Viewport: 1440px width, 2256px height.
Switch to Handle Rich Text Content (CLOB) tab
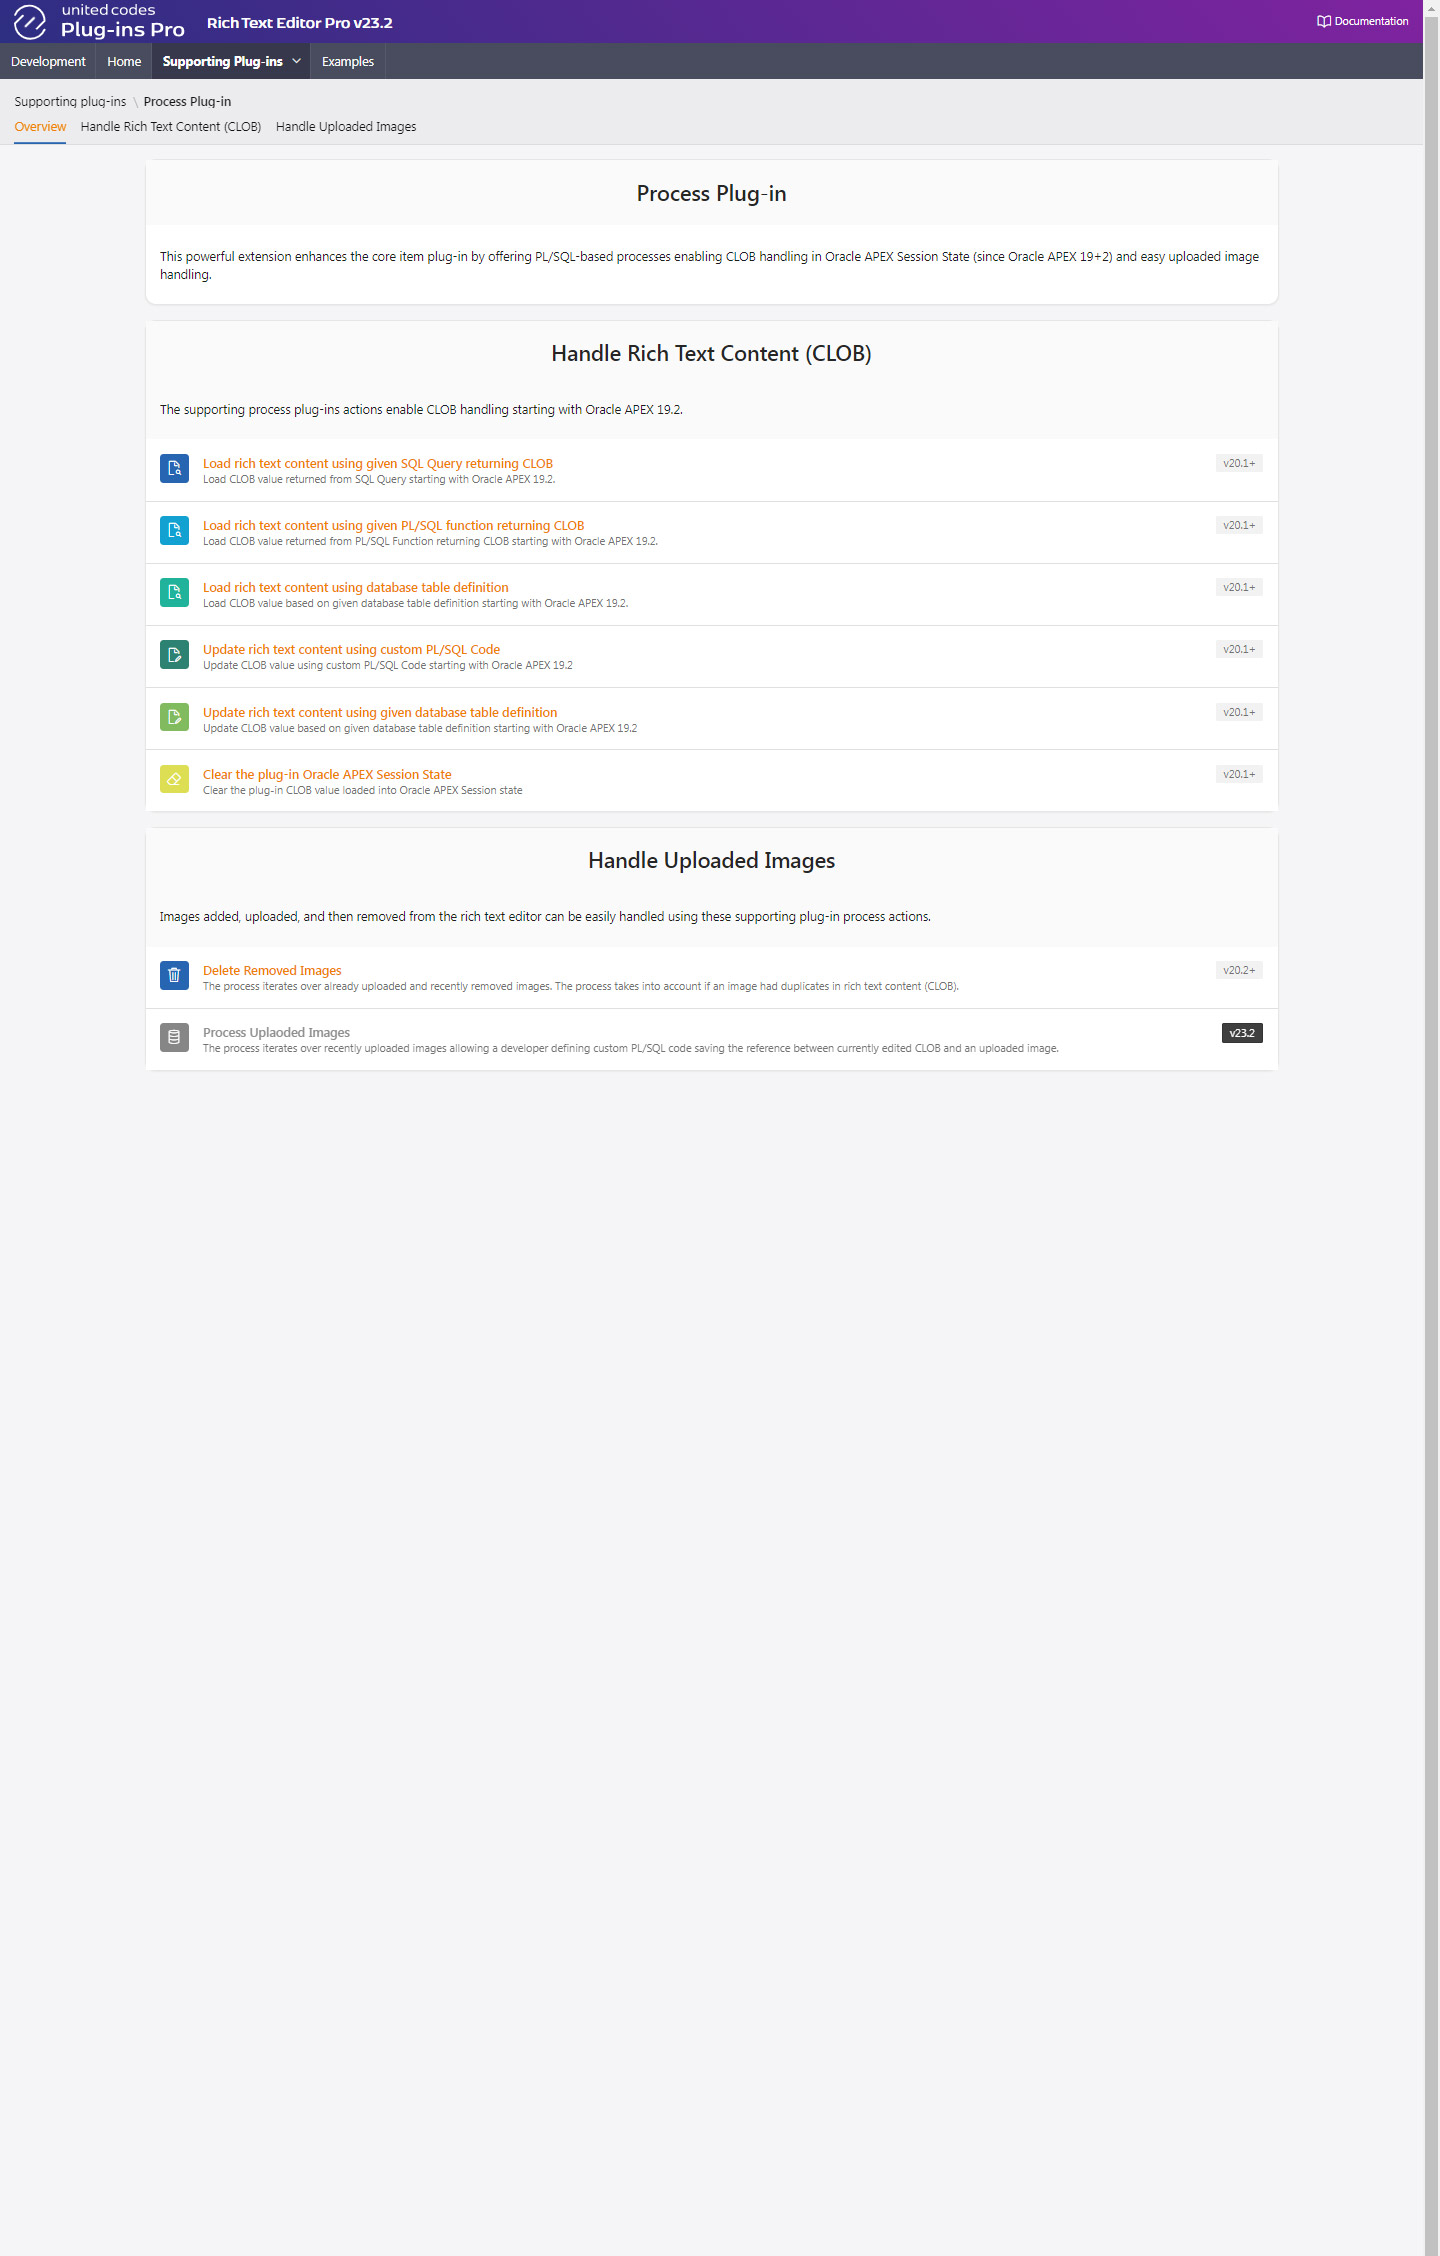(171, 127)
